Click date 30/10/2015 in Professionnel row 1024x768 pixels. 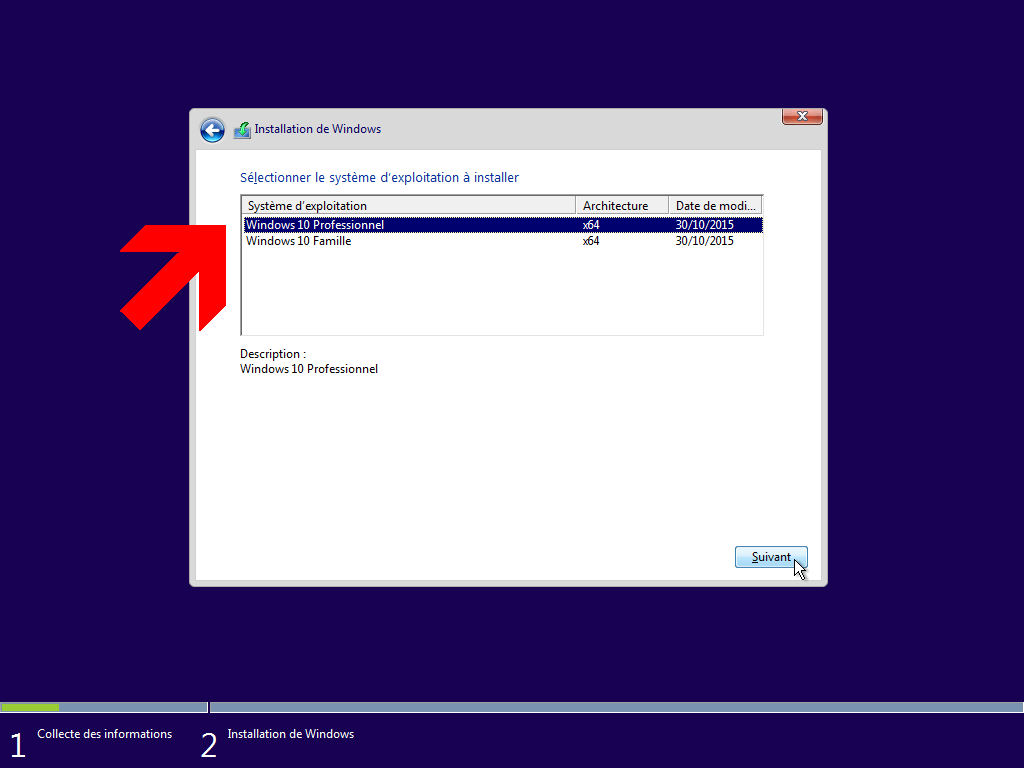(705, 225)
